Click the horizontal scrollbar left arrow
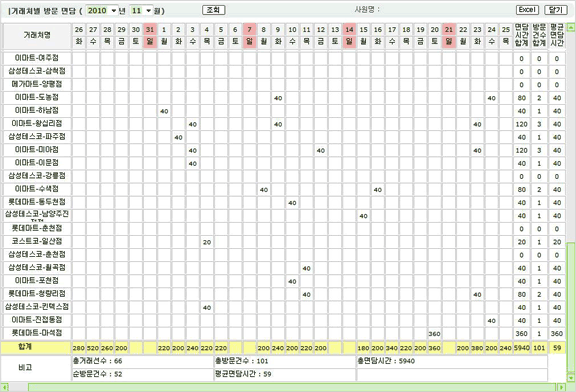Image resolution: width=576 pixels, height=392 pixels. point(4,387)
